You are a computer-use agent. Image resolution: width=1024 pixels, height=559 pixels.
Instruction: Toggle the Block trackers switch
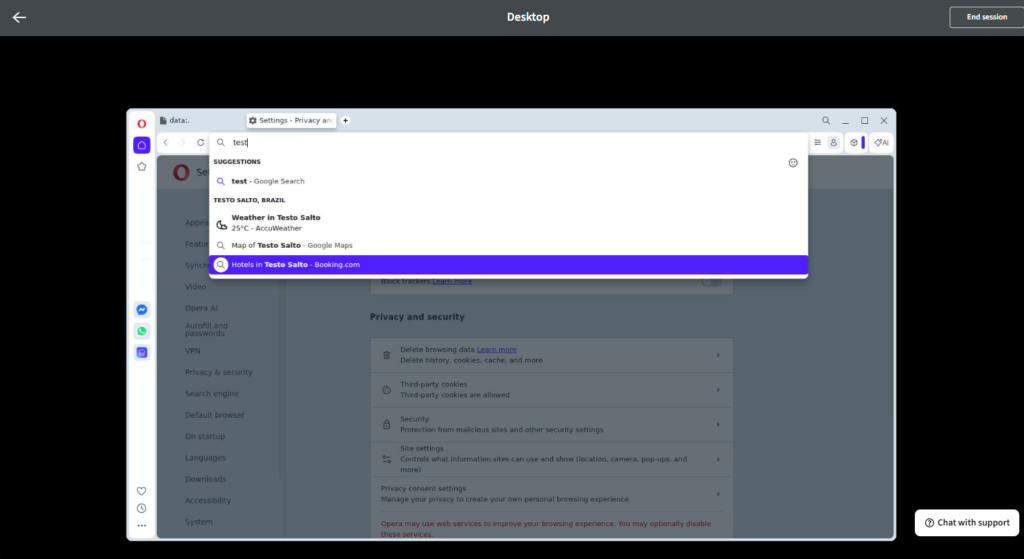pos(711,282)
